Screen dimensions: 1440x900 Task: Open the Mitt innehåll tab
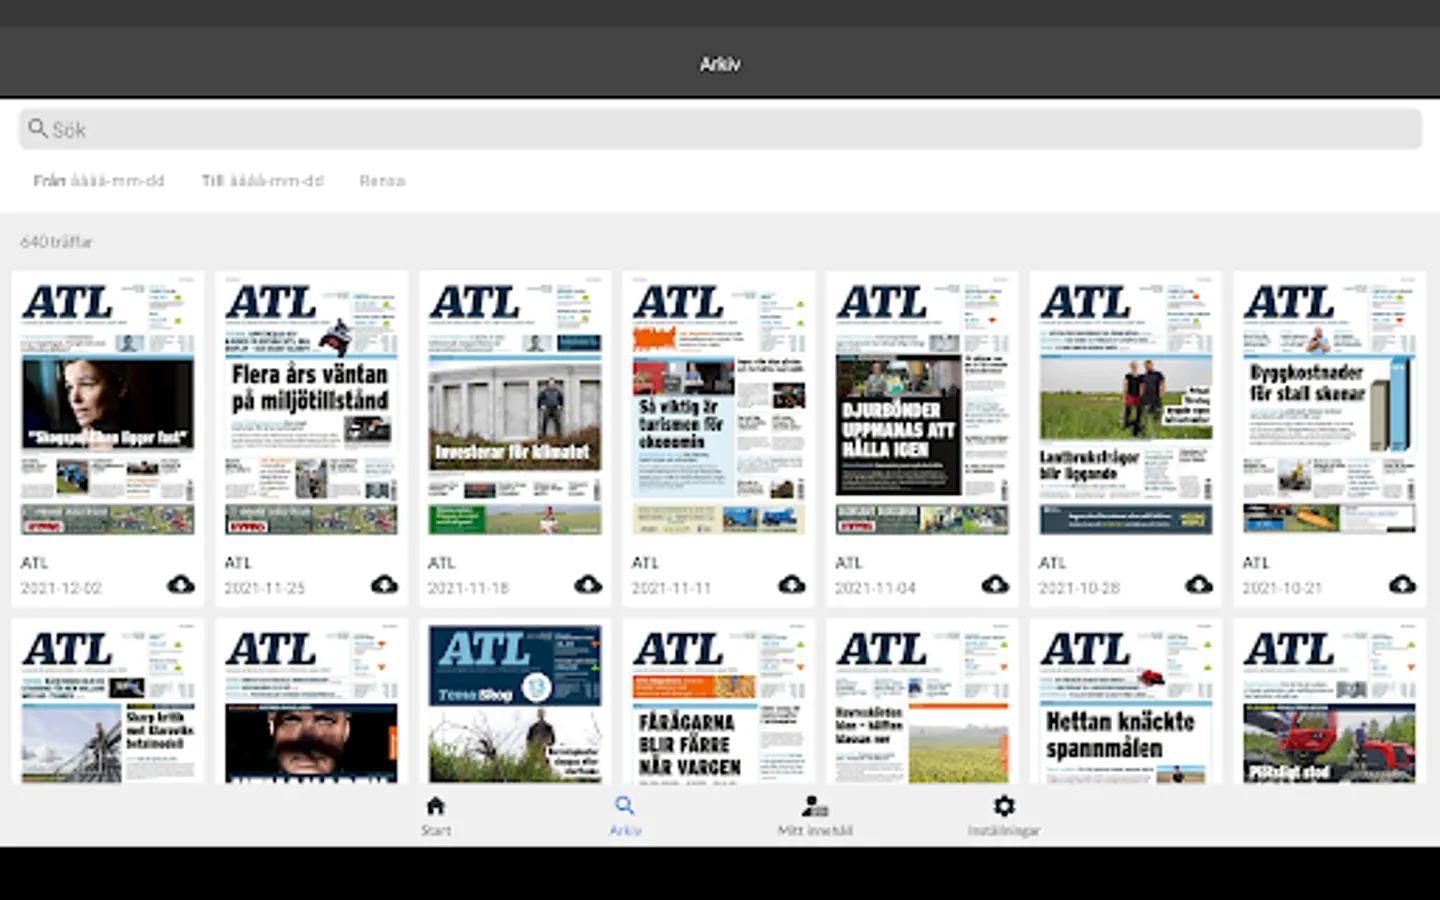coord(815,816)
